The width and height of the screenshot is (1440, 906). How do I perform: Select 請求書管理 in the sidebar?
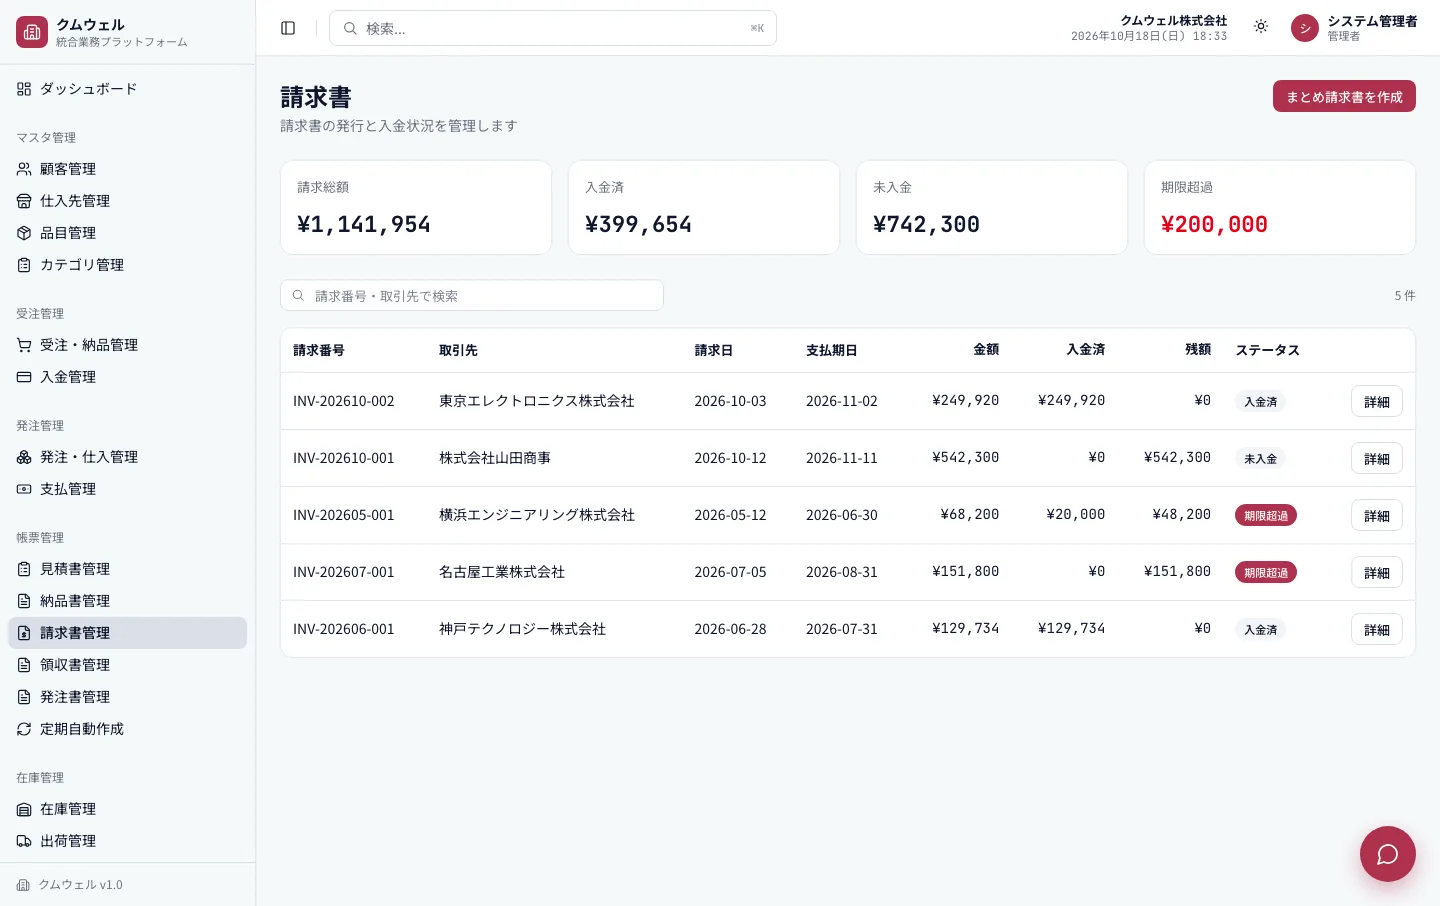coord(127,633)
